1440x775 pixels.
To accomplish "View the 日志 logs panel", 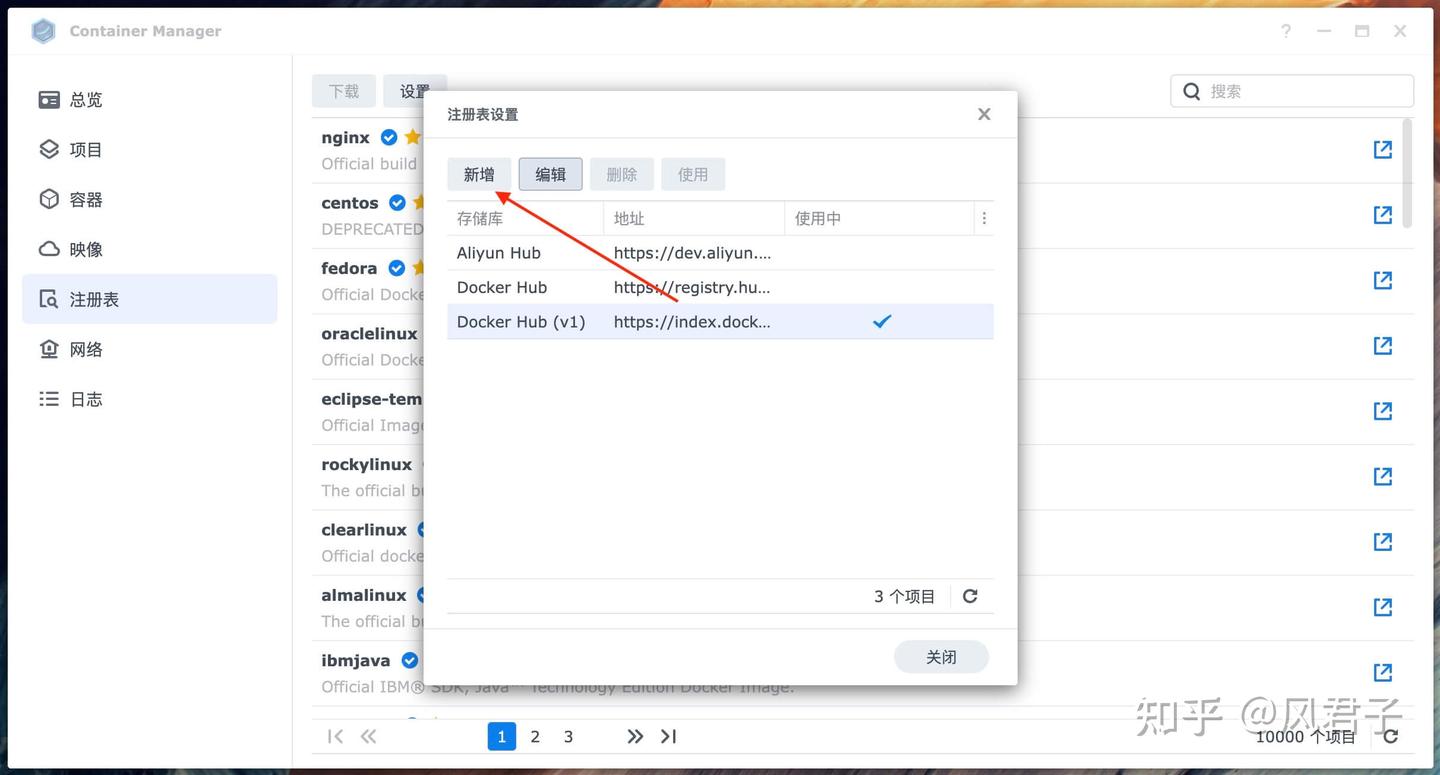I will point(85,397).
